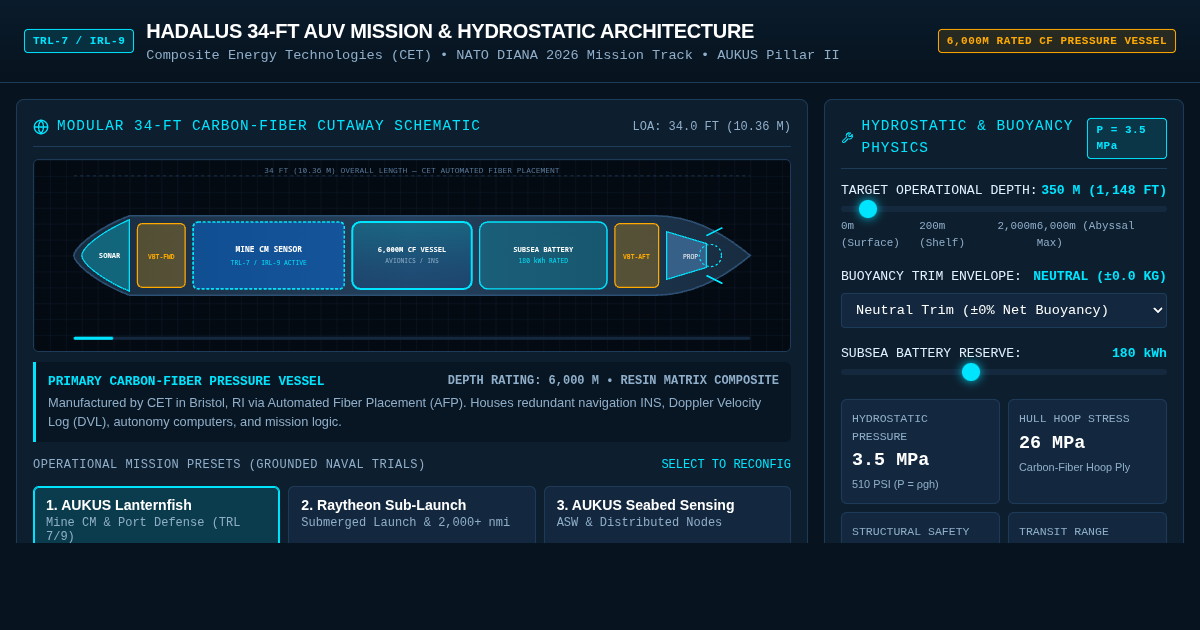The height and width of the screenshot is (630, 1200).
Task: Click the Carbon-Fiber Hoop Ply note
Action: pyautogui.click(x=1074, y=467)
